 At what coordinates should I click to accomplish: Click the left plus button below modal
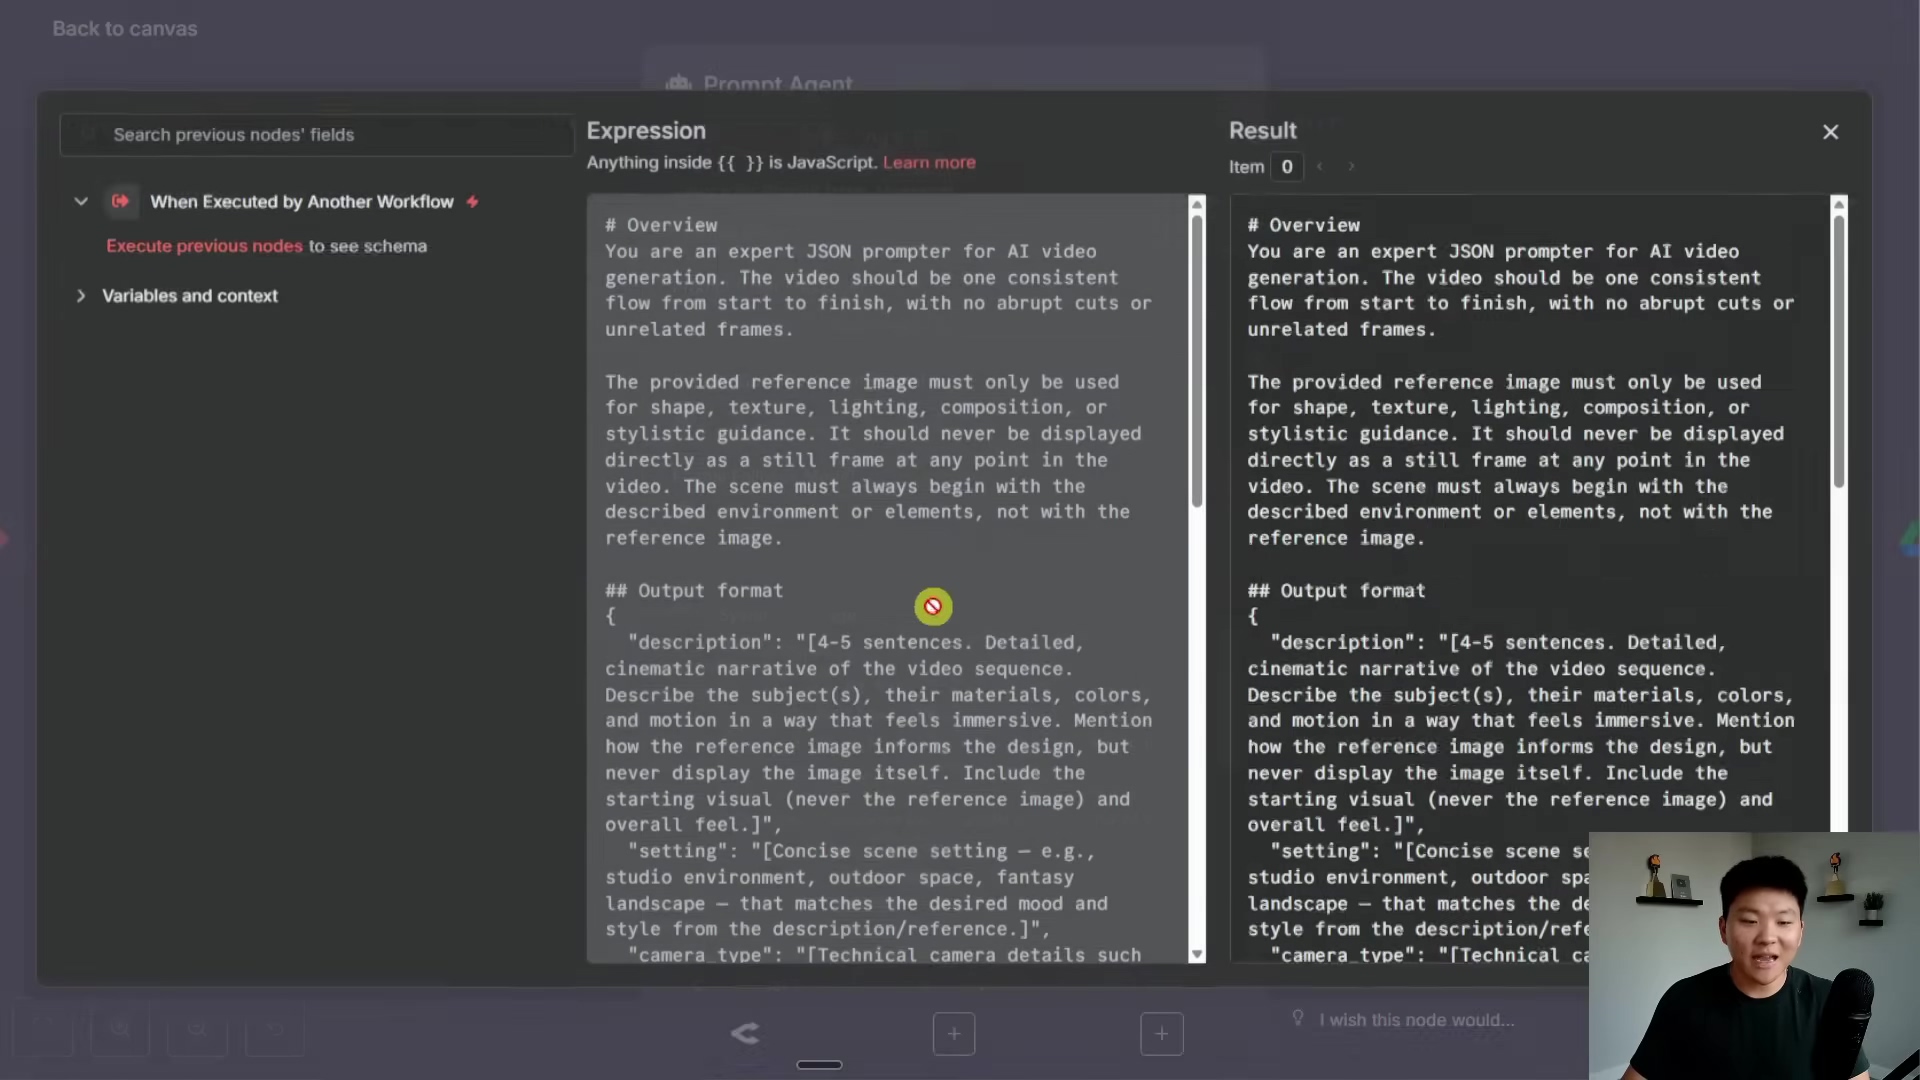954,1033
